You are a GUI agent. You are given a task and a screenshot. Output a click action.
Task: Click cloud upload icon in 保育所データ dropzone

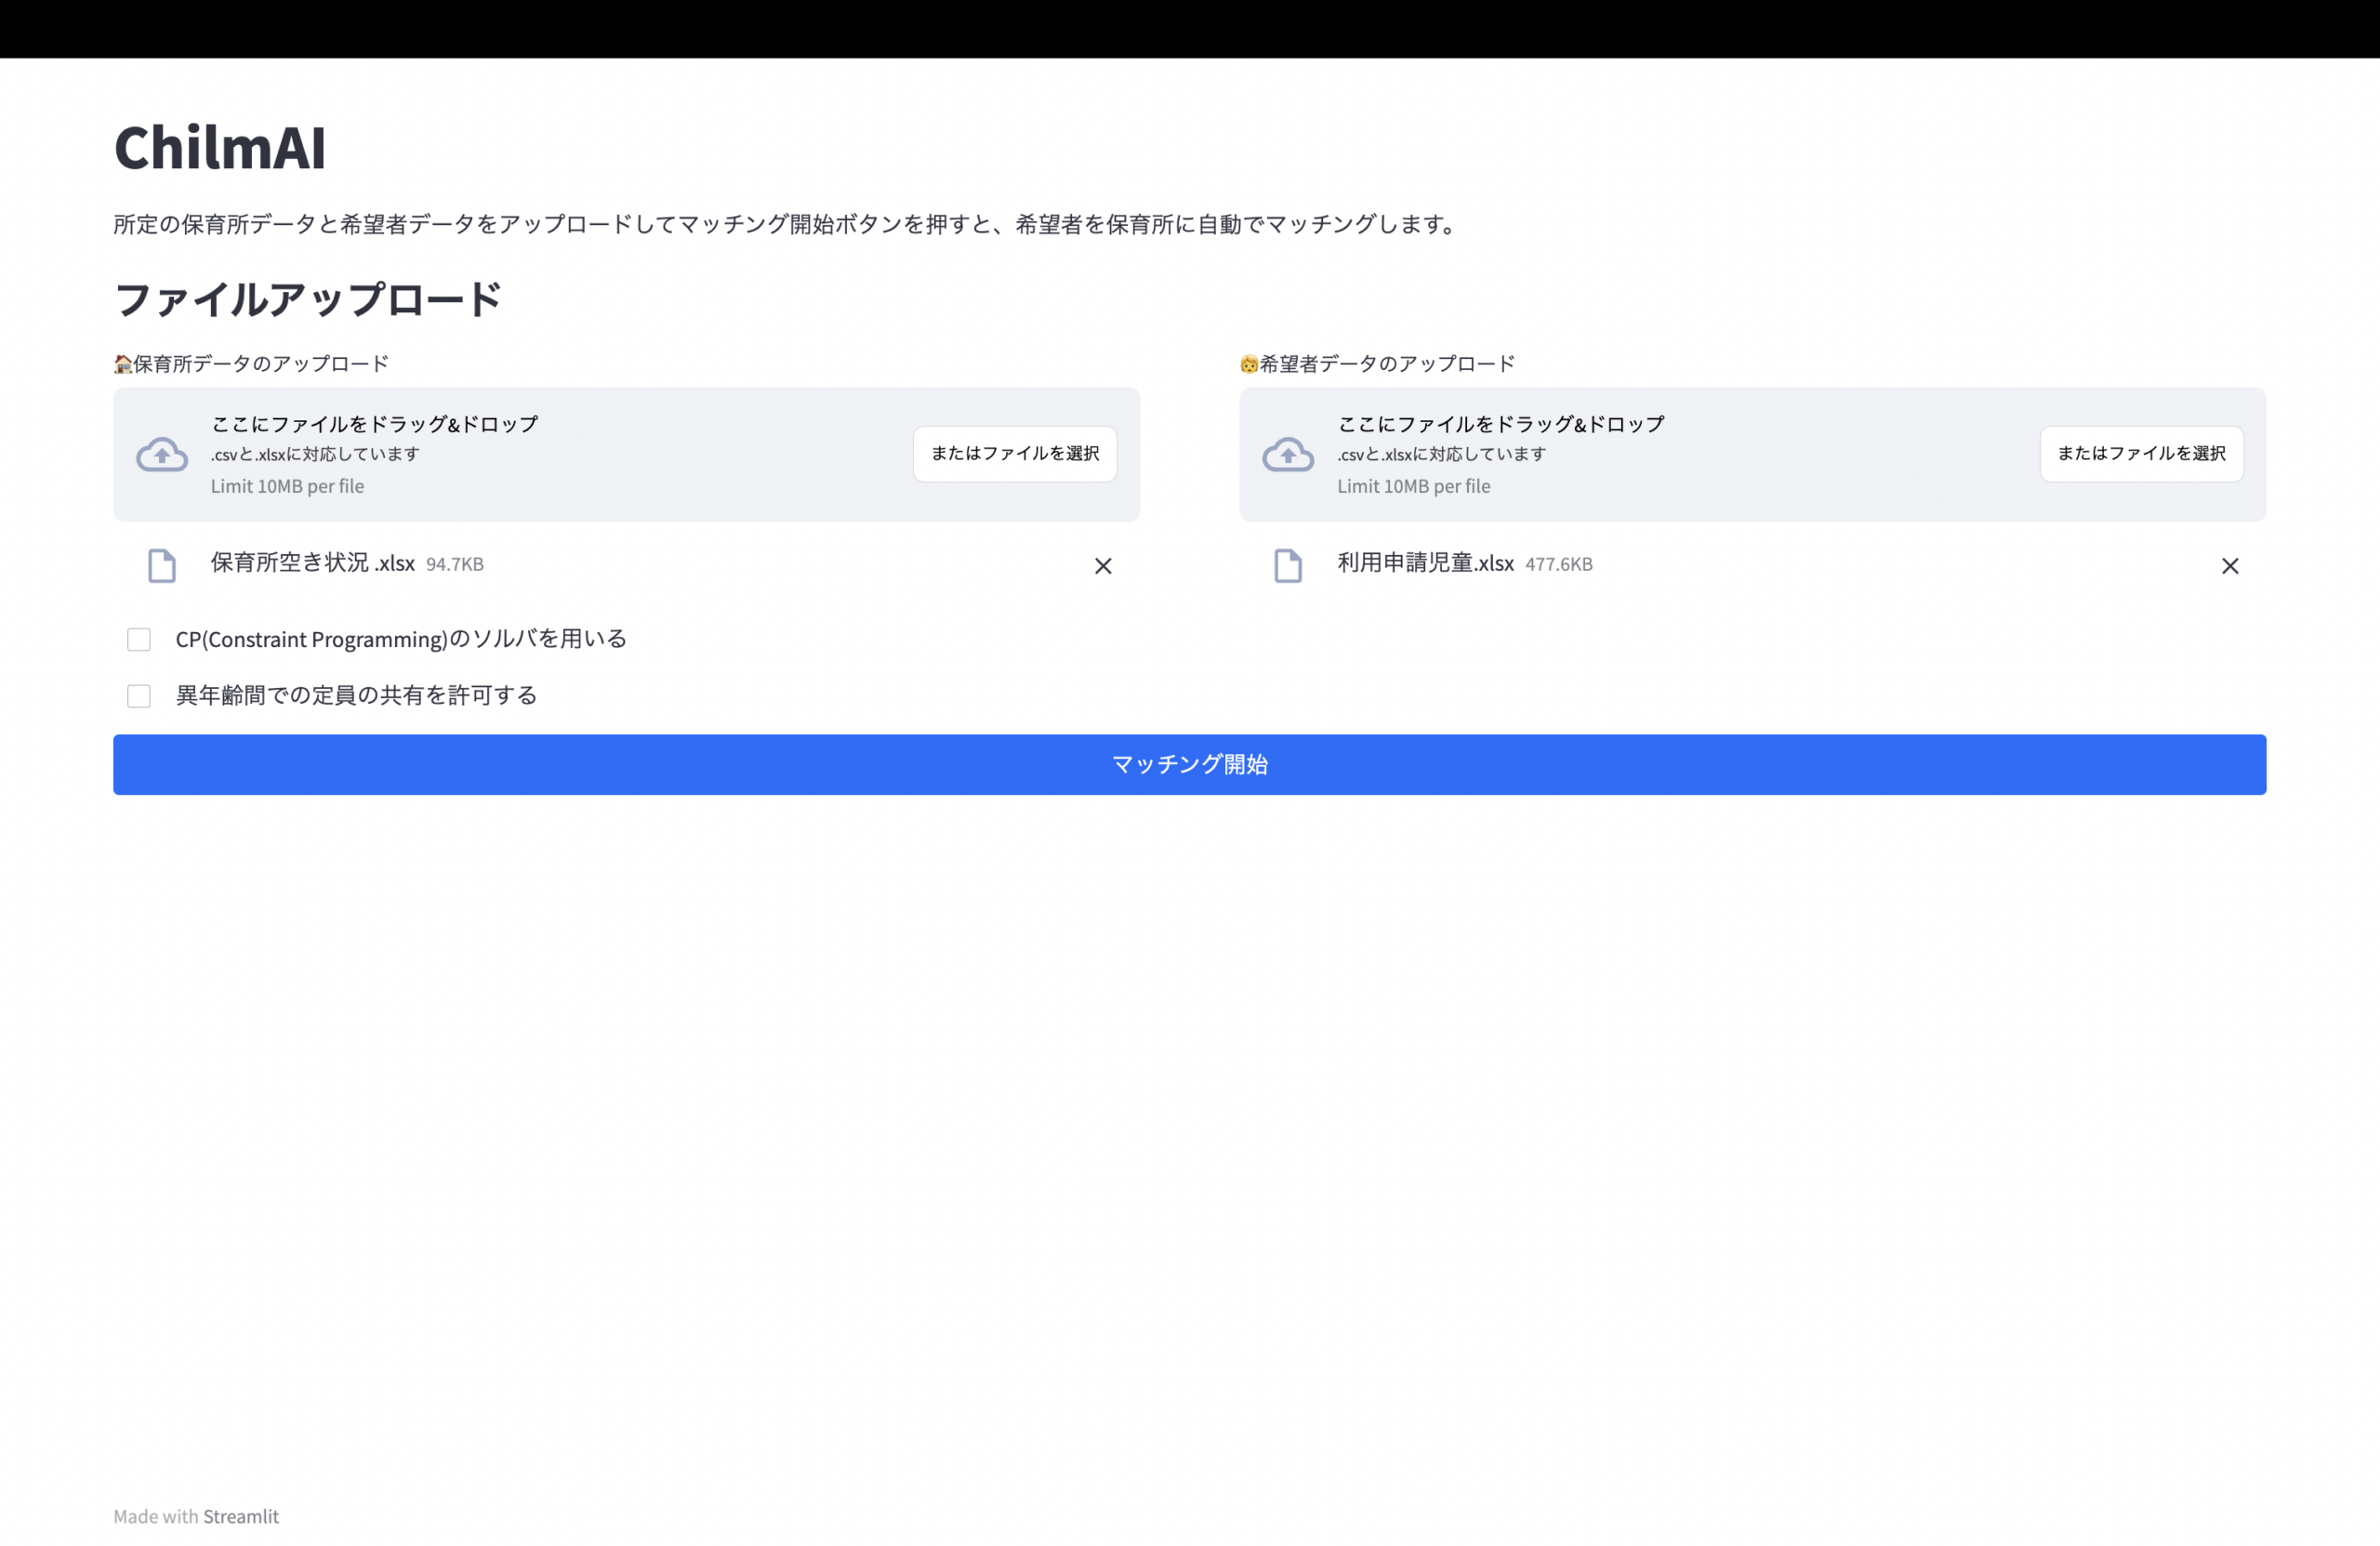[x=162, y=455]
